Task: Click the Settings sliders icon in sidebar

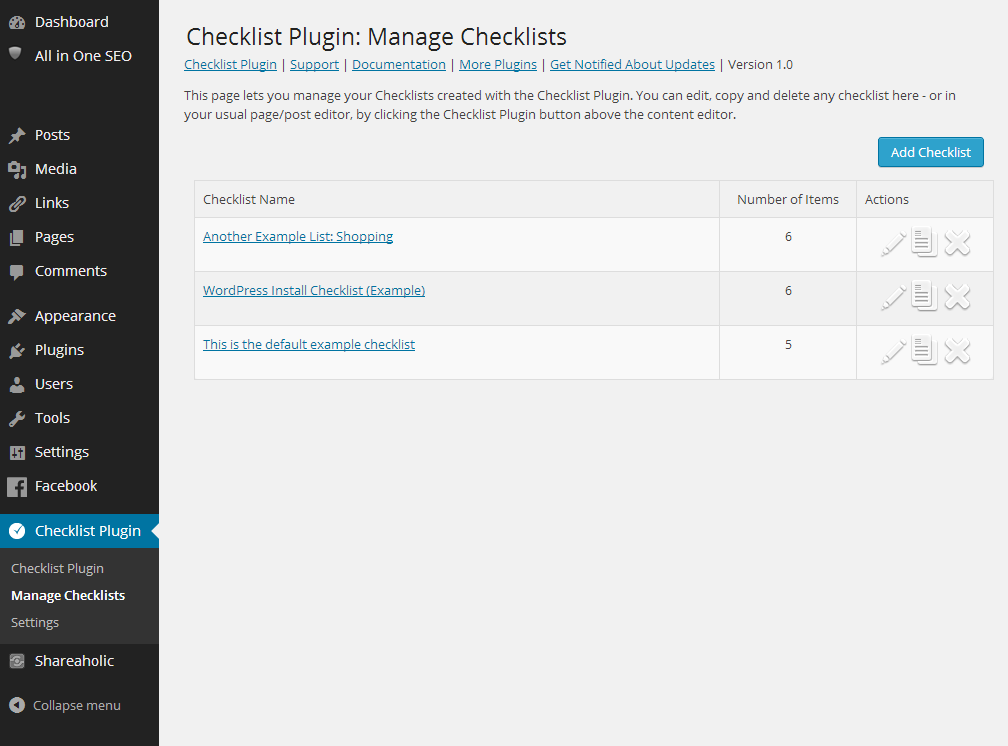Action: click(17, 453)
